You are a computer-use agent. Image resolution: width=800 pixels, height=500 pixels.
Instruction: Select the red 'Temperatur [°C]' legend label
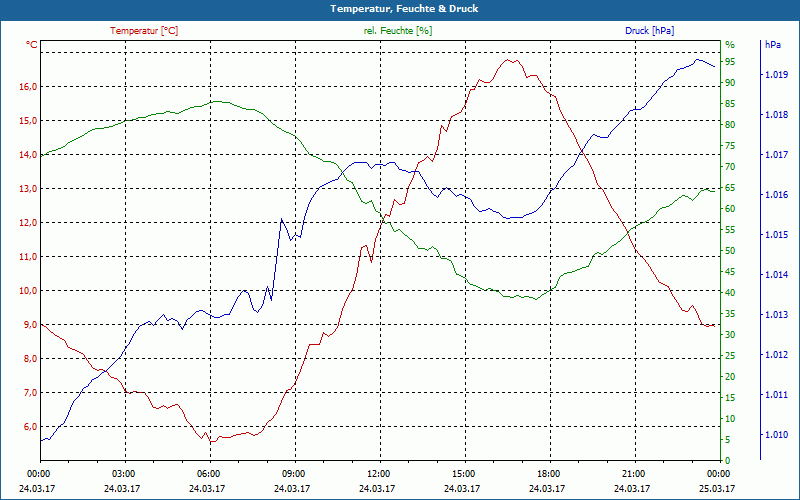tap(144, 31)
